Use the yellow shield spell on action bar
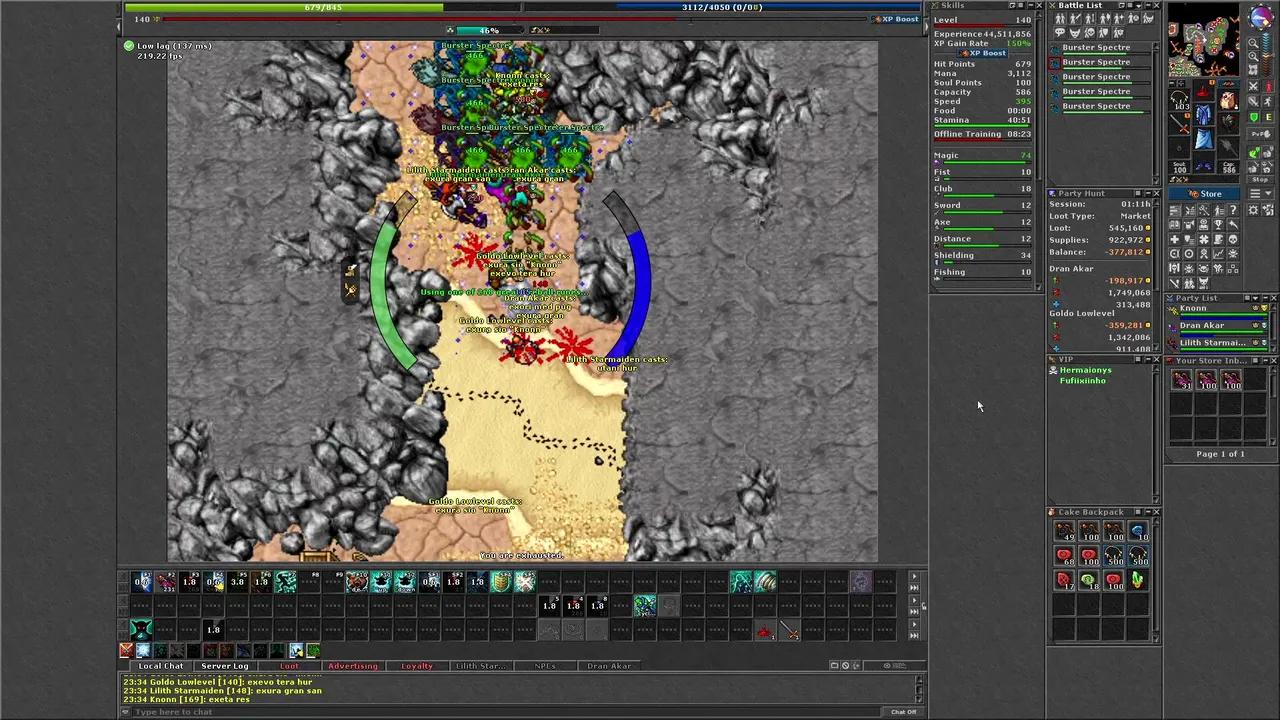Viewport: 1280px width, 720px height. pyautogui.click(x=500, y=581)
